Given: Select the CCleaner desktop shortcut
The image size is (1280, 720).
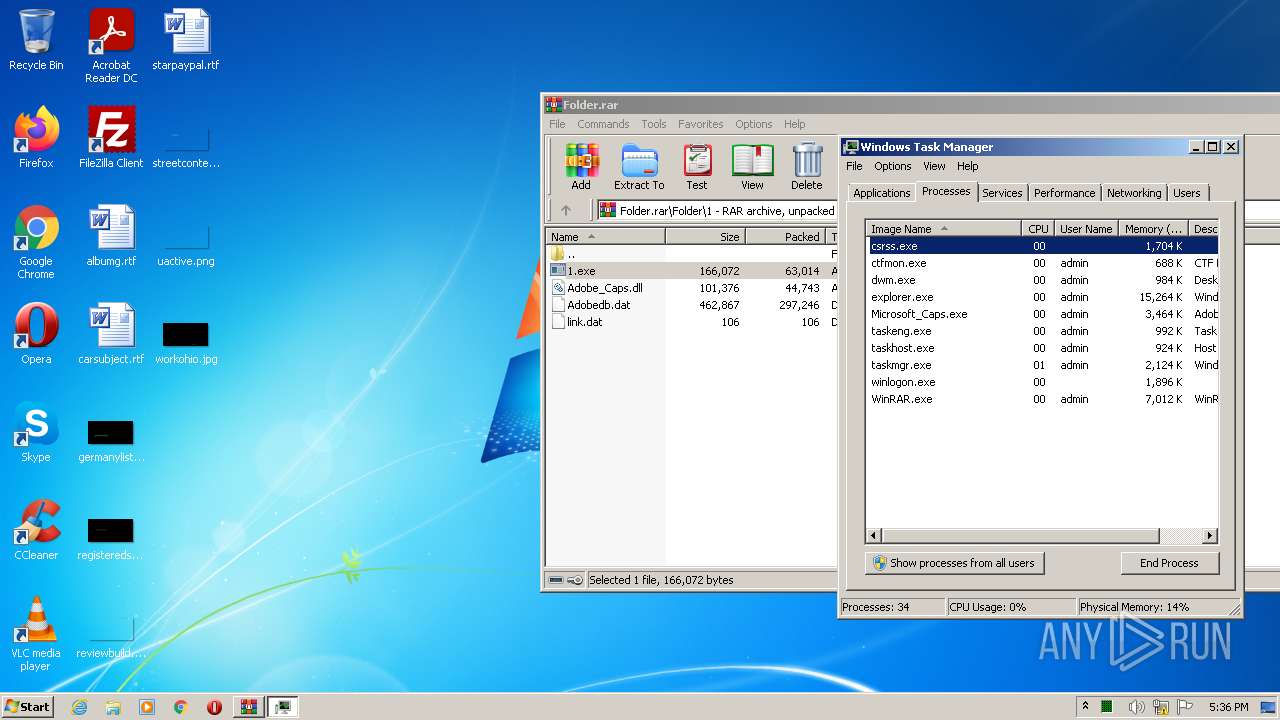Looking at the screenshot, I should 36,530.
